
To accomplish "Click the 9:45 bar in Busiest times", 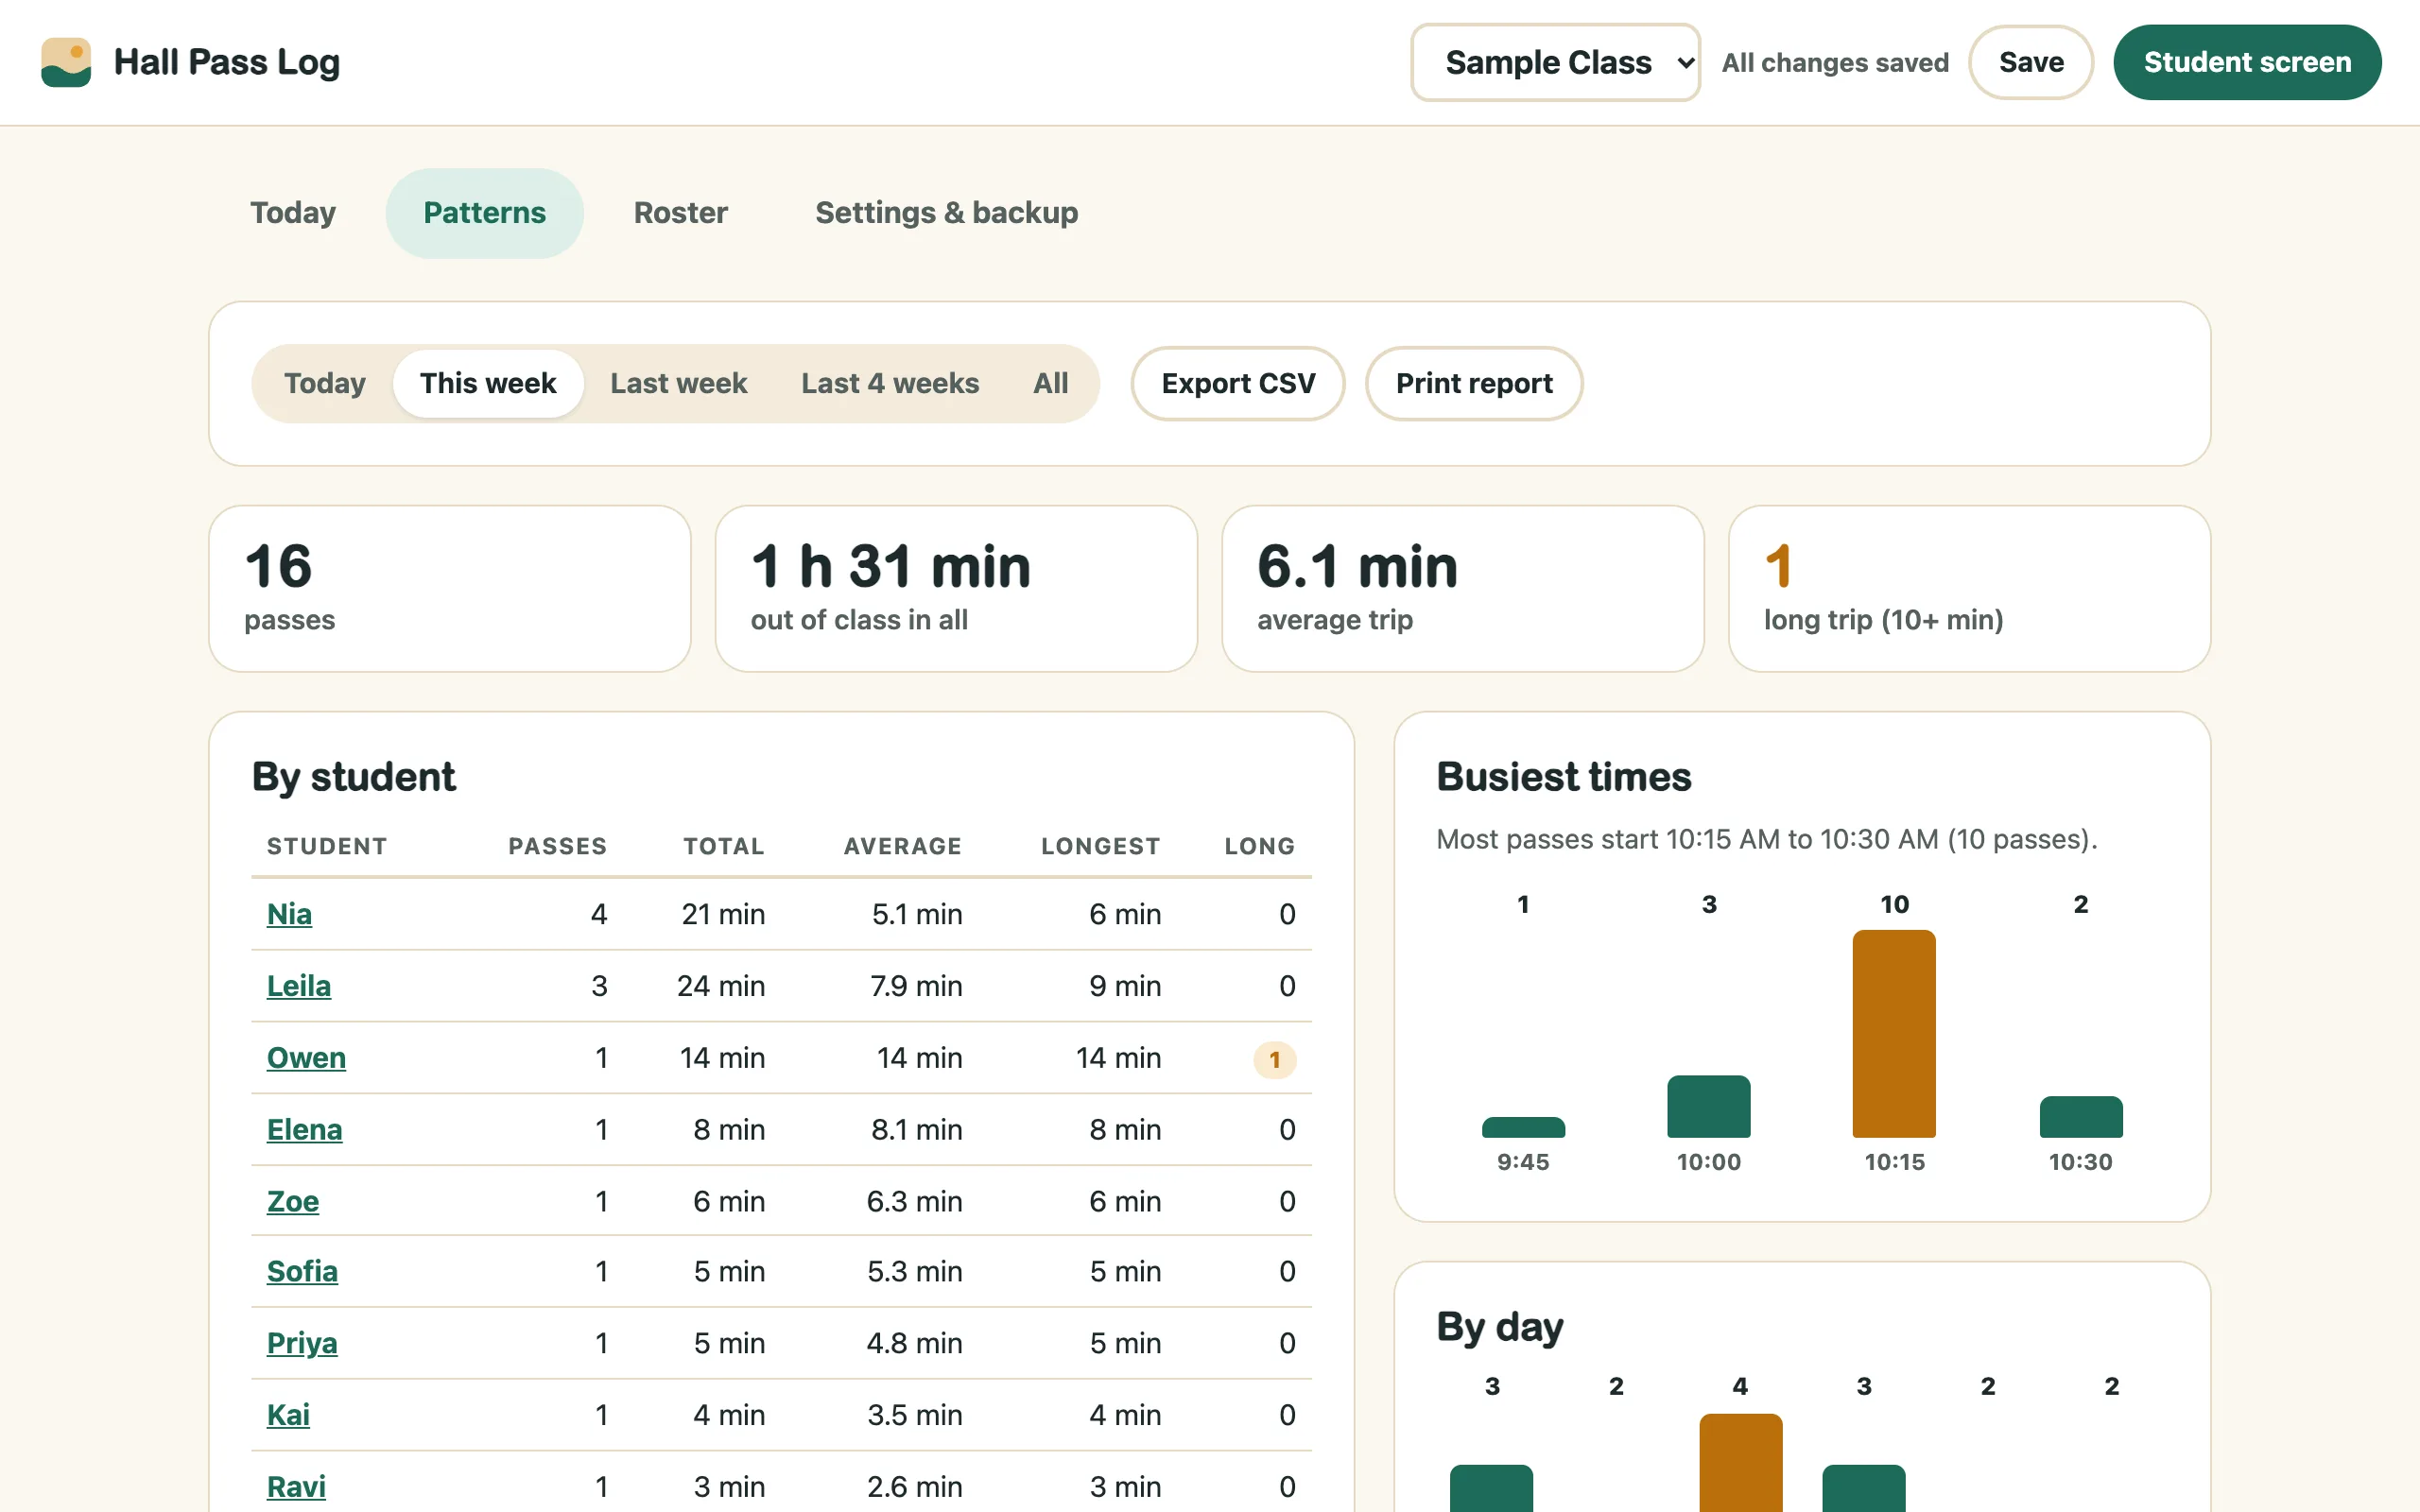I will [1523, 1128].
